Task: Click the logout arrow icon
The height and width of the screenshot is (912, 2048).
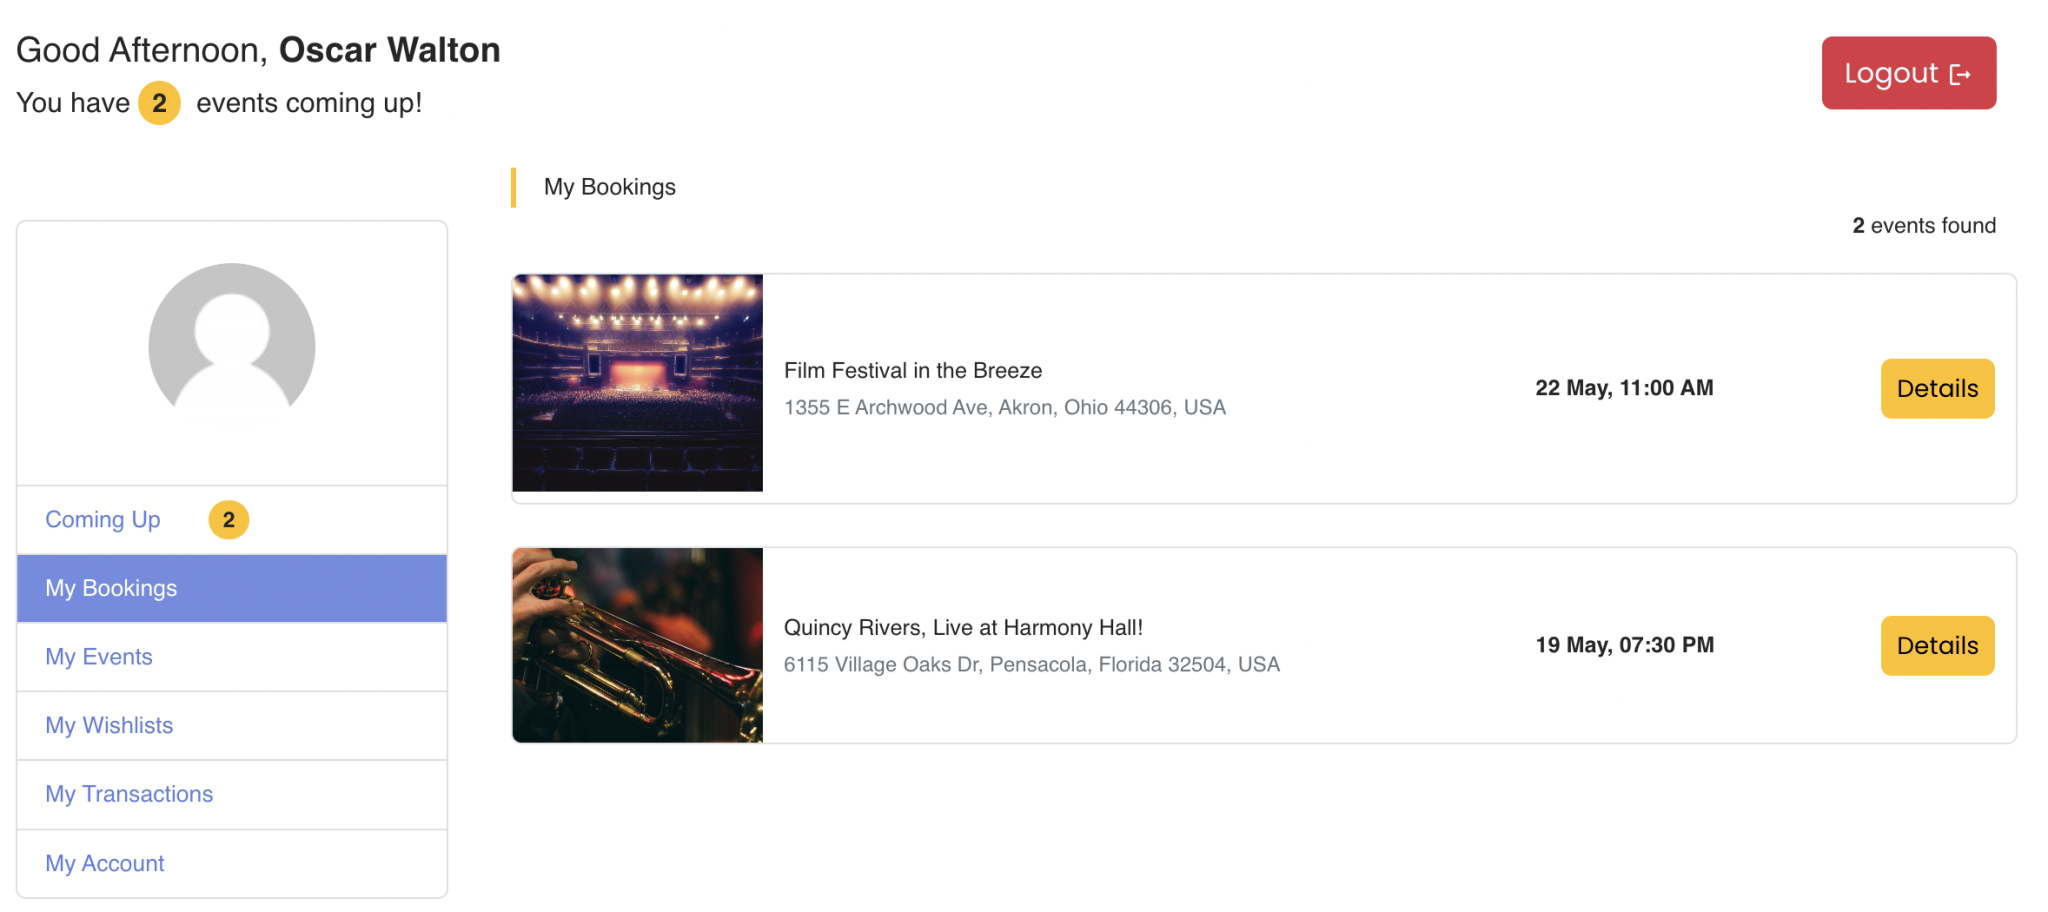Action: (x=1961, y=72)
